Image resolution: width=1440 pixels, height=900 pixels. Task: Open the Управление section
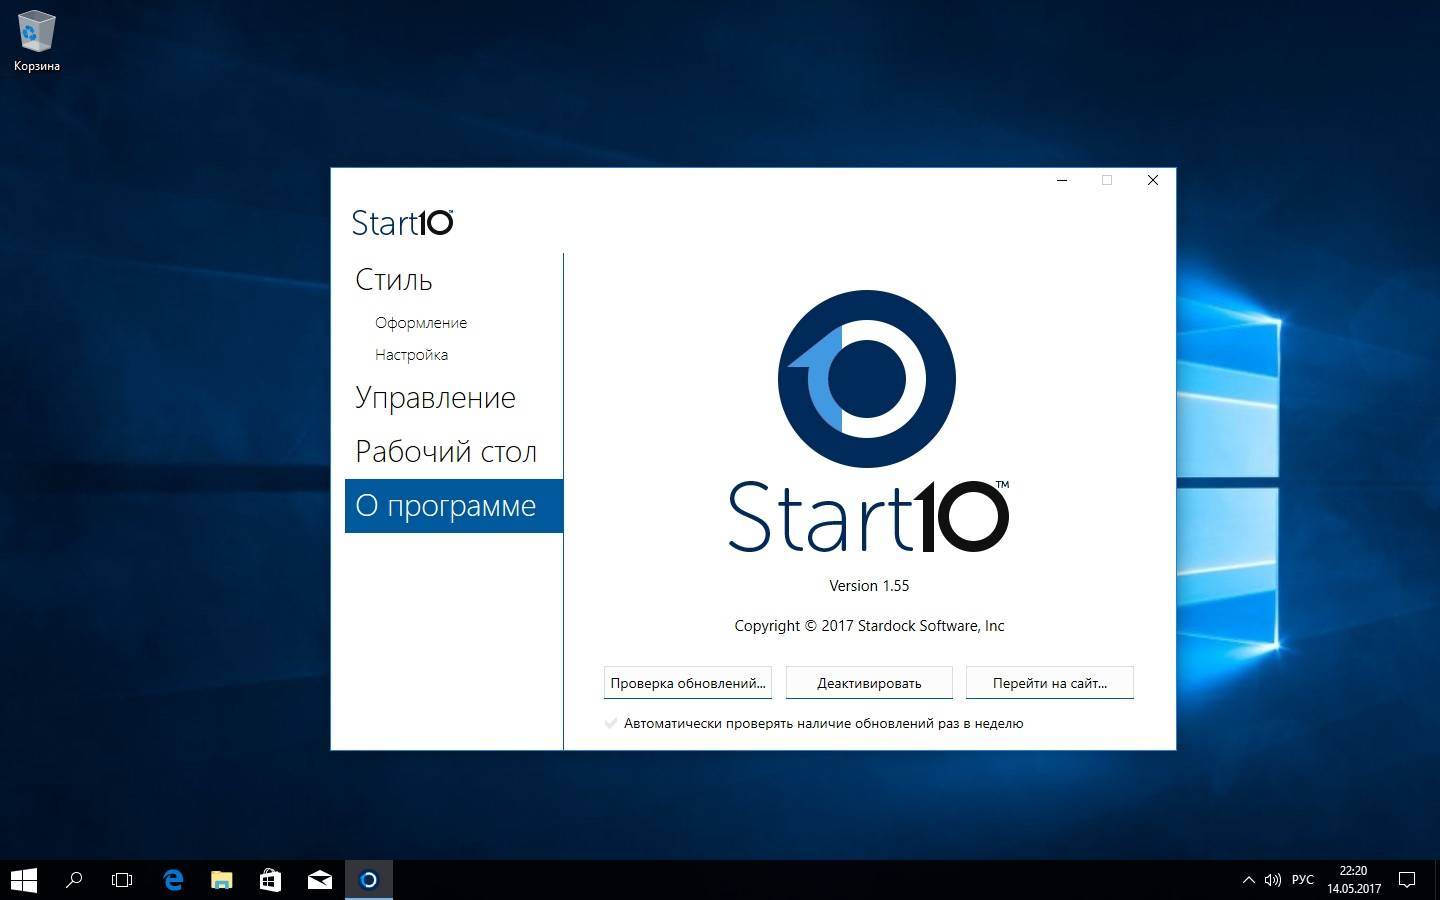(435, 398)
